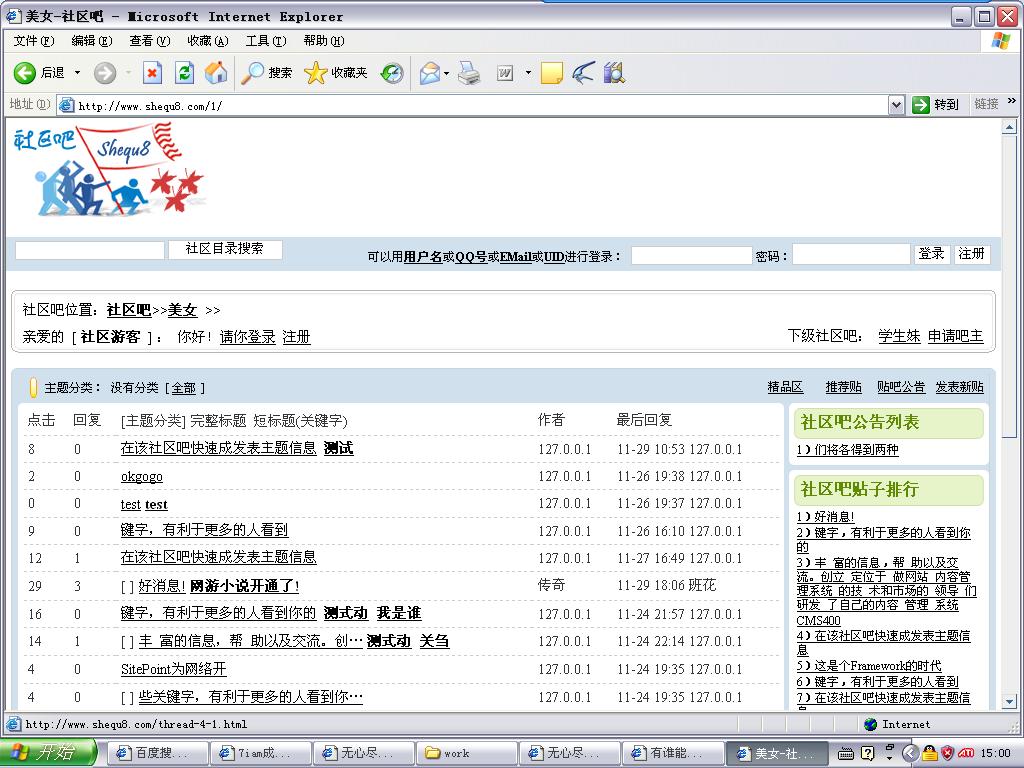Open Favorites (收藏夹) star button
This screenshot has width=1024, height=768.
point(336,73)
